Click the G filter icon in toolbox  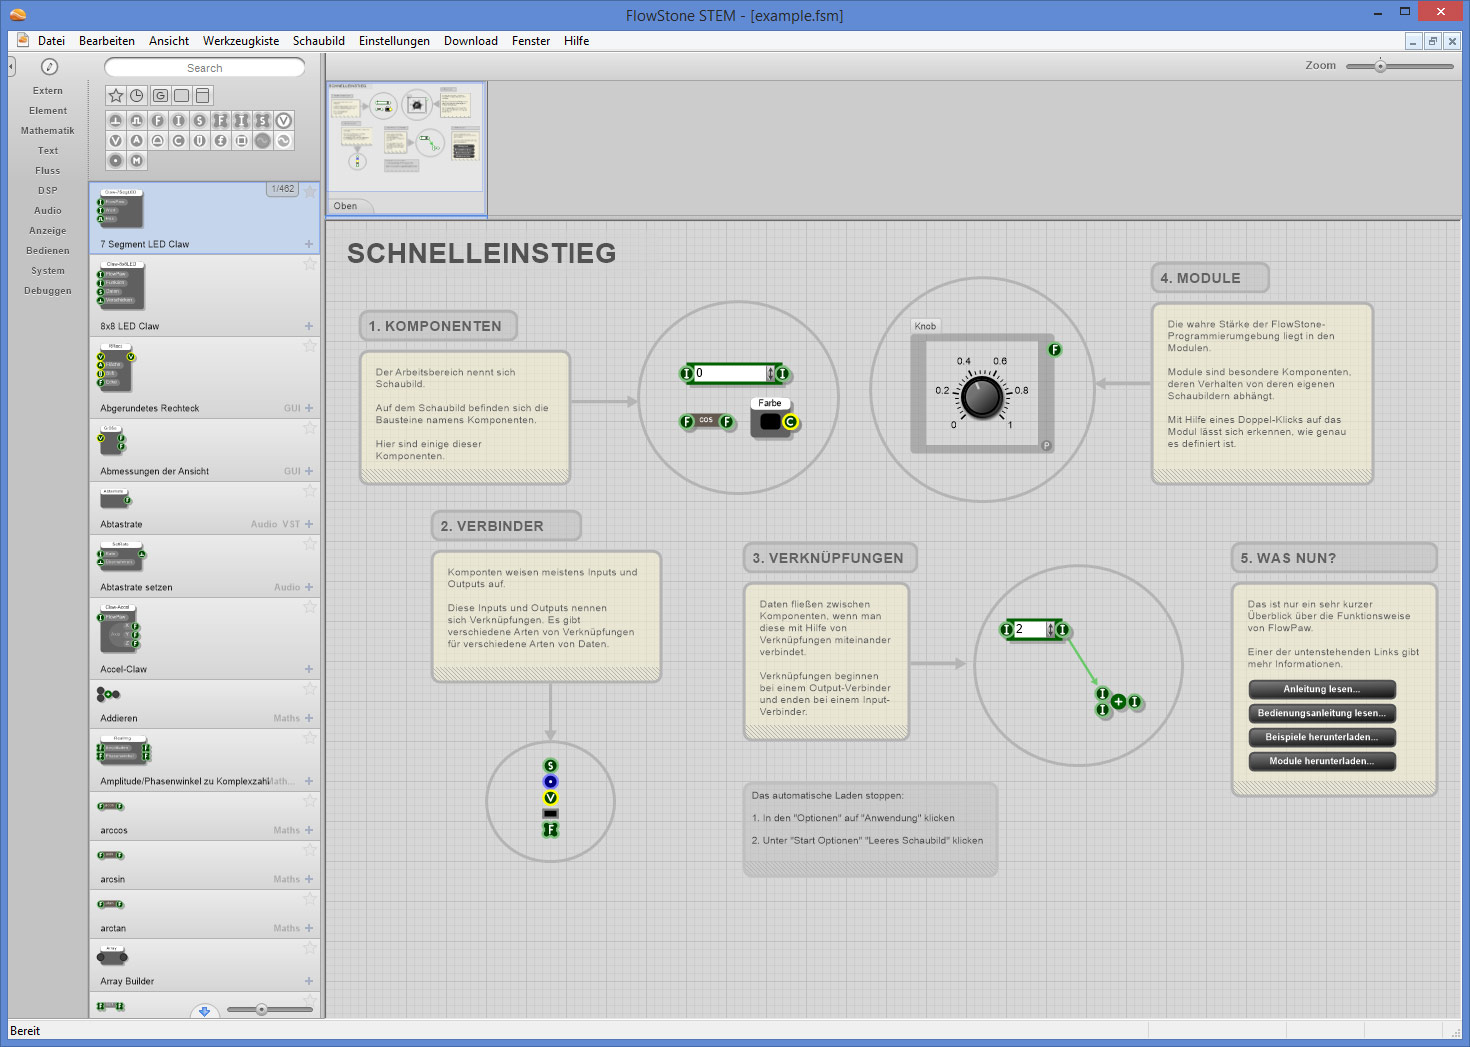[160, 96]
